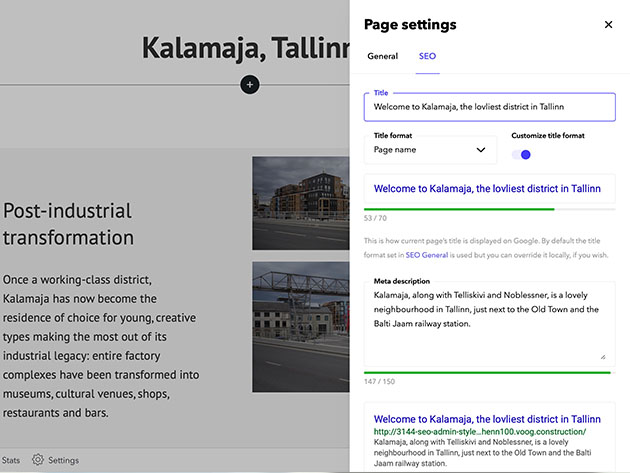The height and width of the screenshot is (473, 630).
Task: Click the plus add-section button
Action: pos(250,85)
